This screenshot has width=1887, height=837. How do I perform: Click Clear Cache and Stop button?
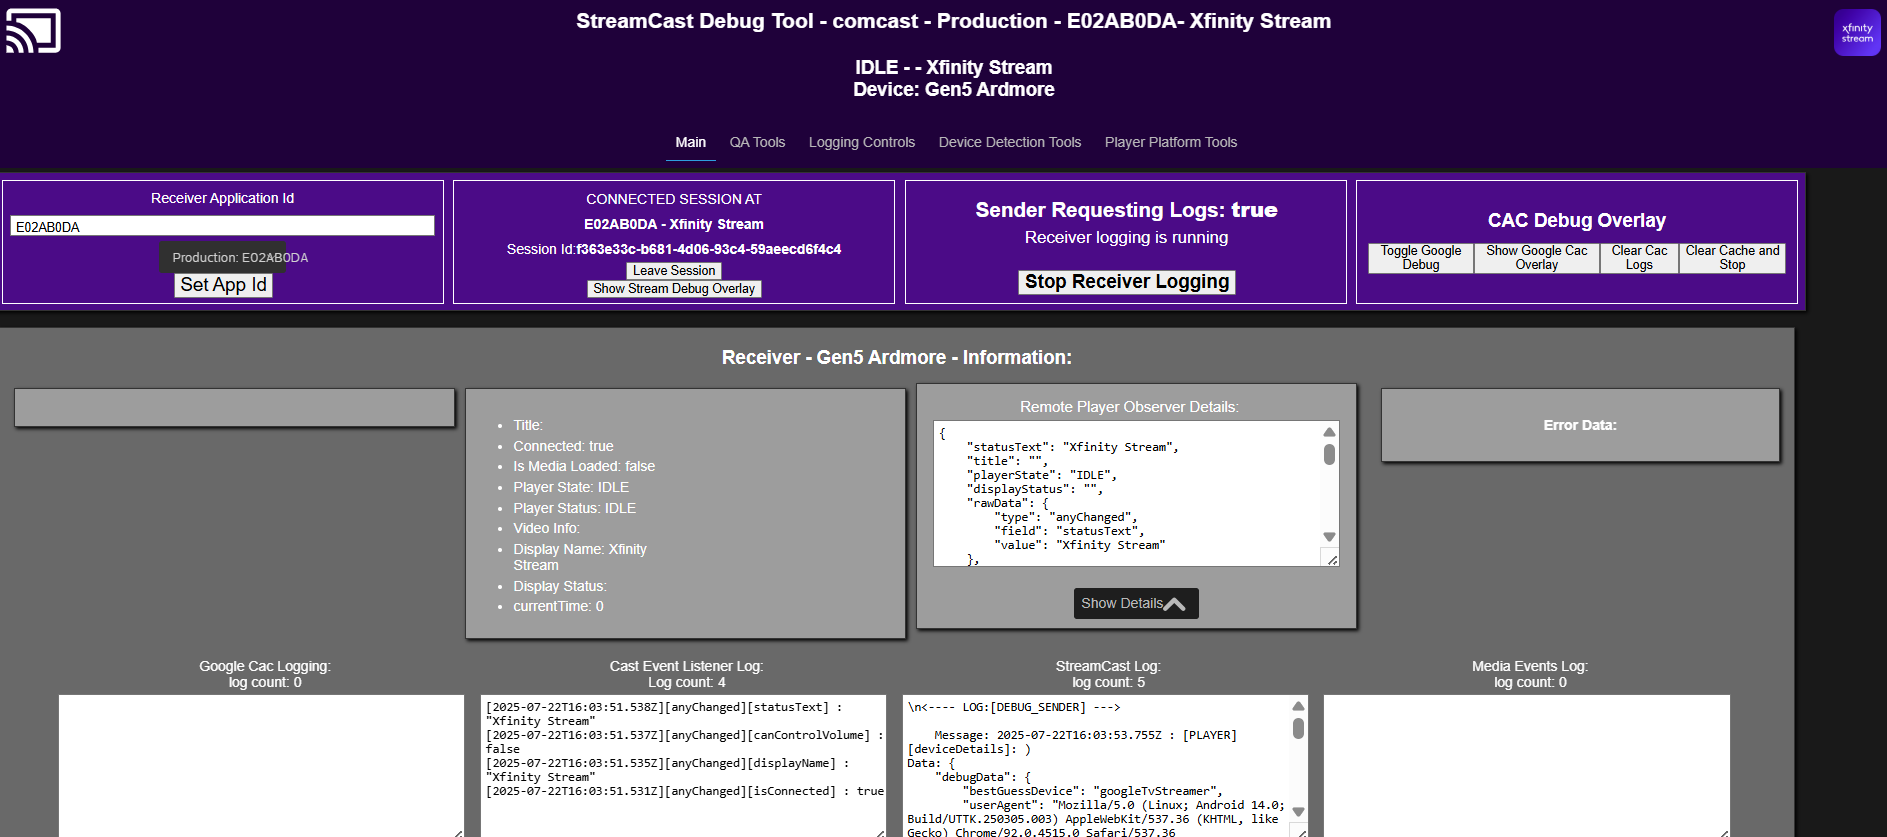(x=1732, y=258)
